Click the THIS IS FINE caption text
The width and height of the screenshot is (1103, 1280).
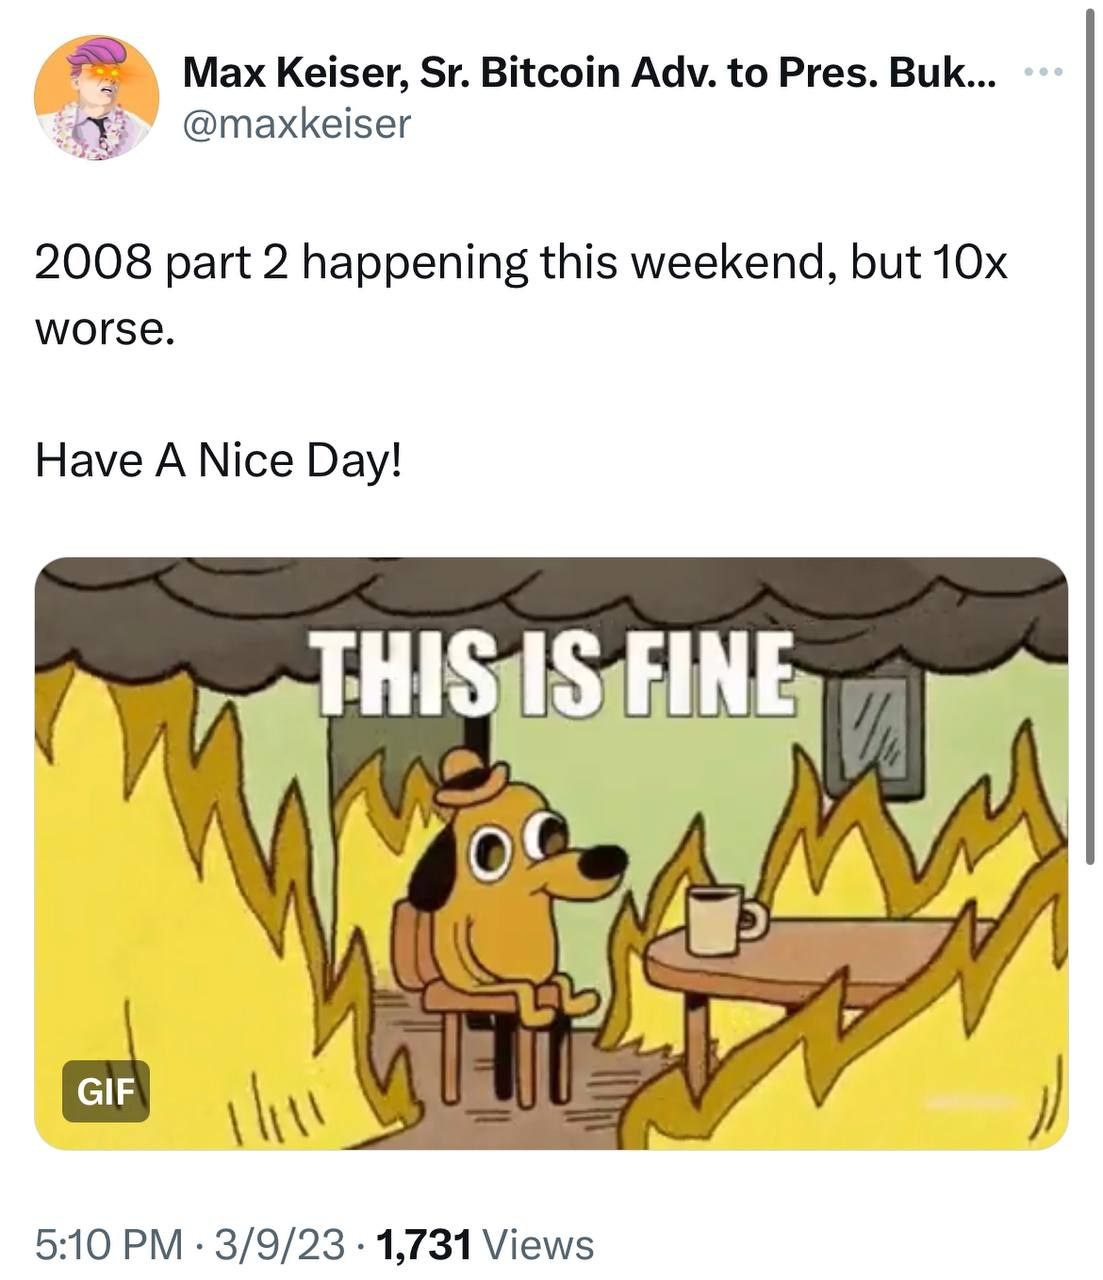(554, 673)
